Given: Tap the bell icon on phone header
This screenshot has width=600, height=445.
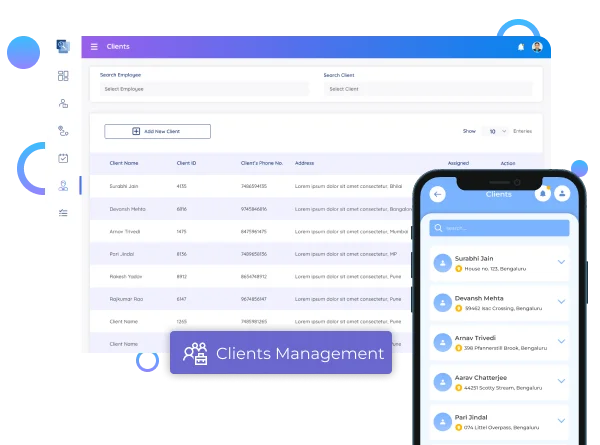Looking at the screenshot, I should click(541, 194).
